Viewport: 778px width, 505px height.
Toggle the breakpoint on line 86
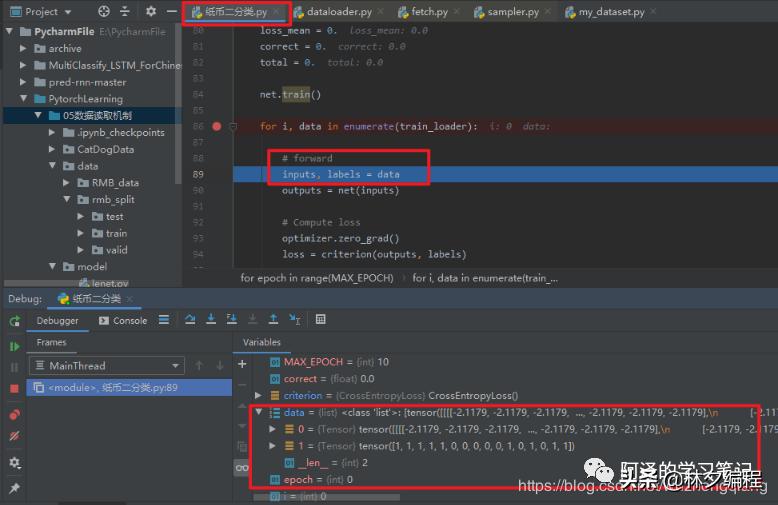217,127
